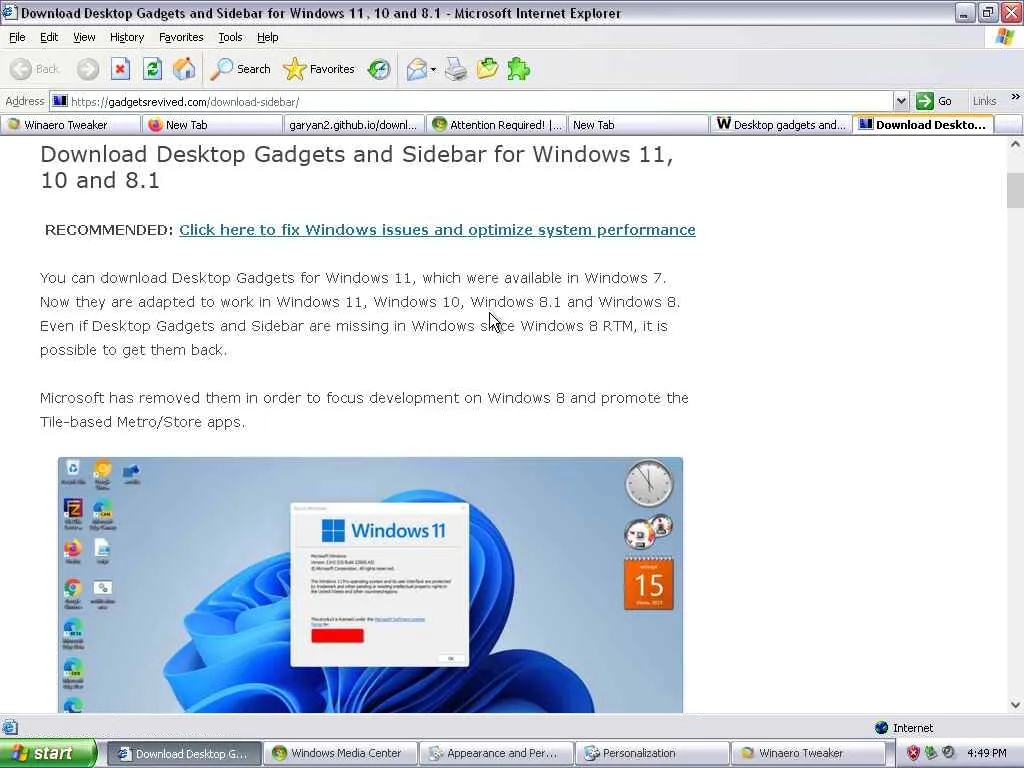Click the Back navigation button
The width and height of the screenshot is (1024, 768).
pyautogui.click(x=35, y=69)
